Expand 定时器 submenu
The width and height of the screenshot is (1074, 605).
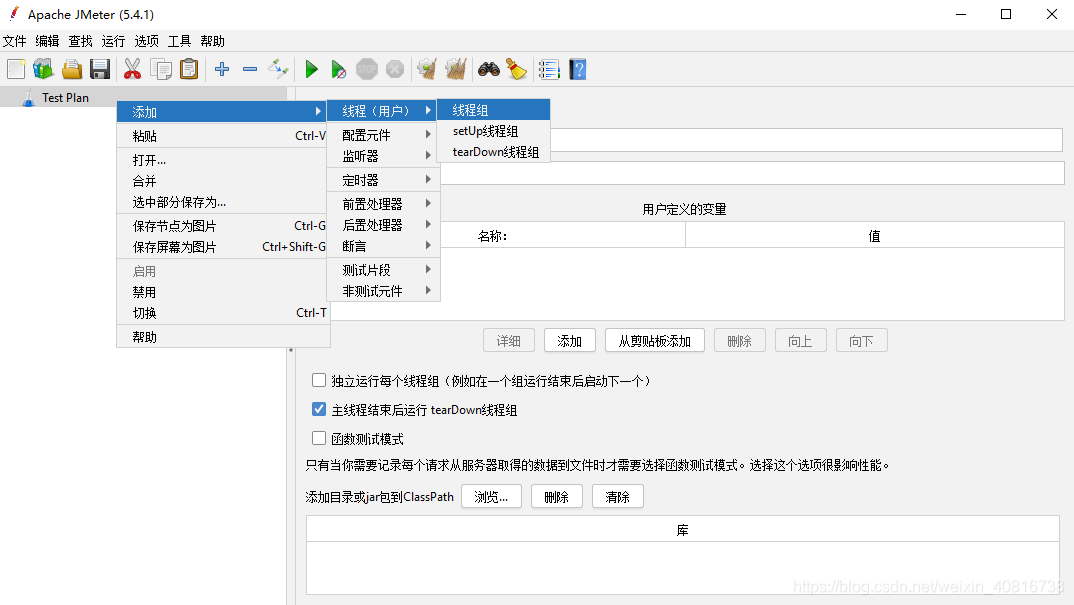click(x=384, y=180)
